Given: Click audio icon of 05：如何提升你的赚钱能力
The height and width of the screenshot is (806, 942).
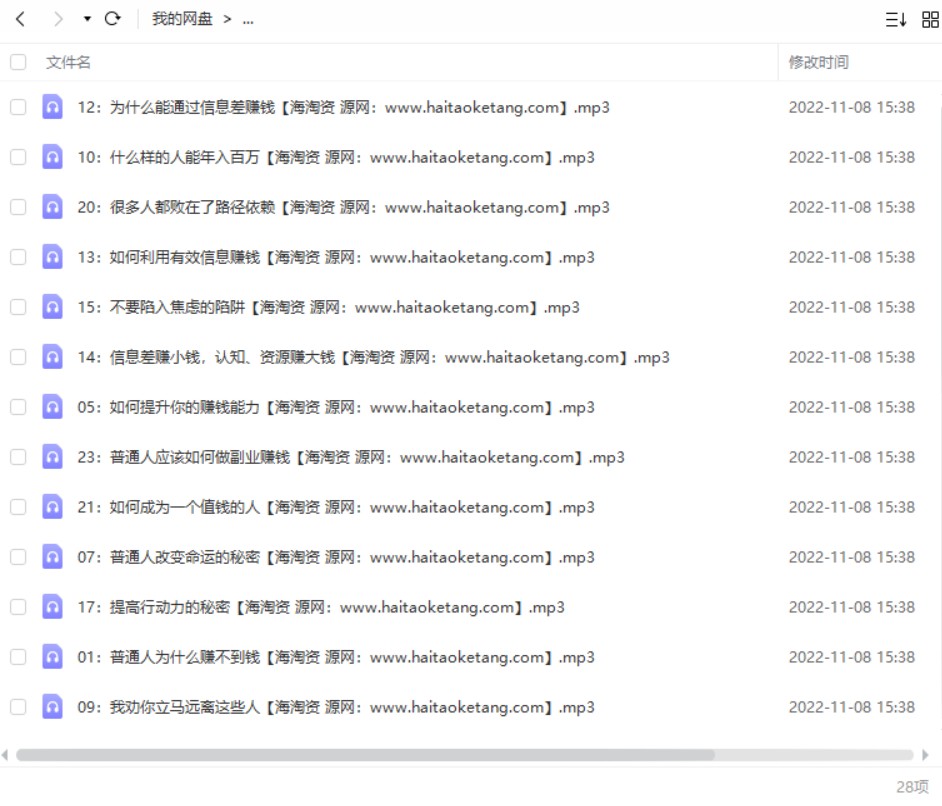Looking at the screenshot, I should (x=52, y=407).
